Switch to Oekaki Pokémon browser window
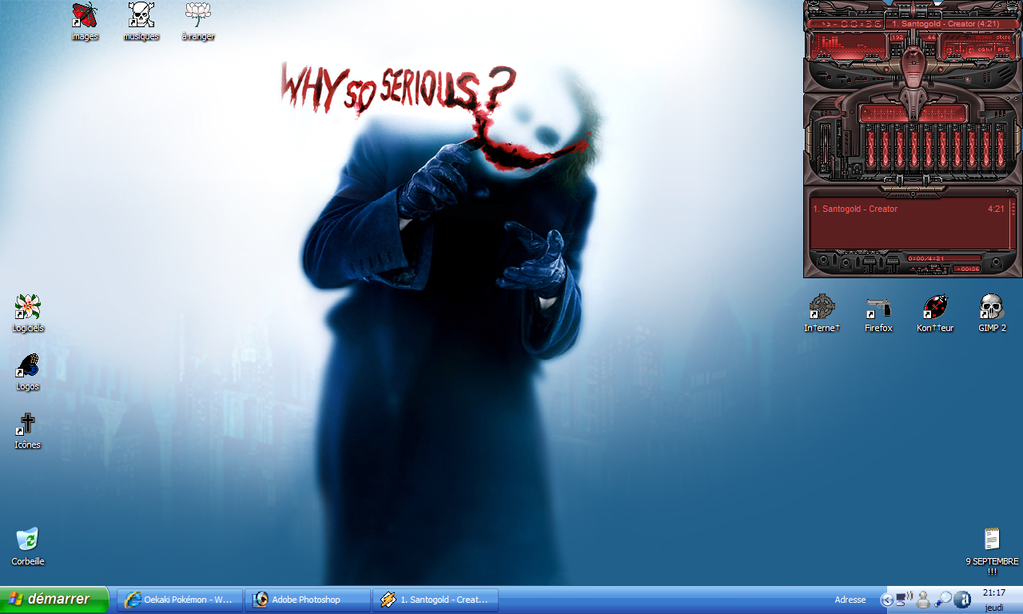This screenshot has height=614, width=1023. (x=179, y=600)
